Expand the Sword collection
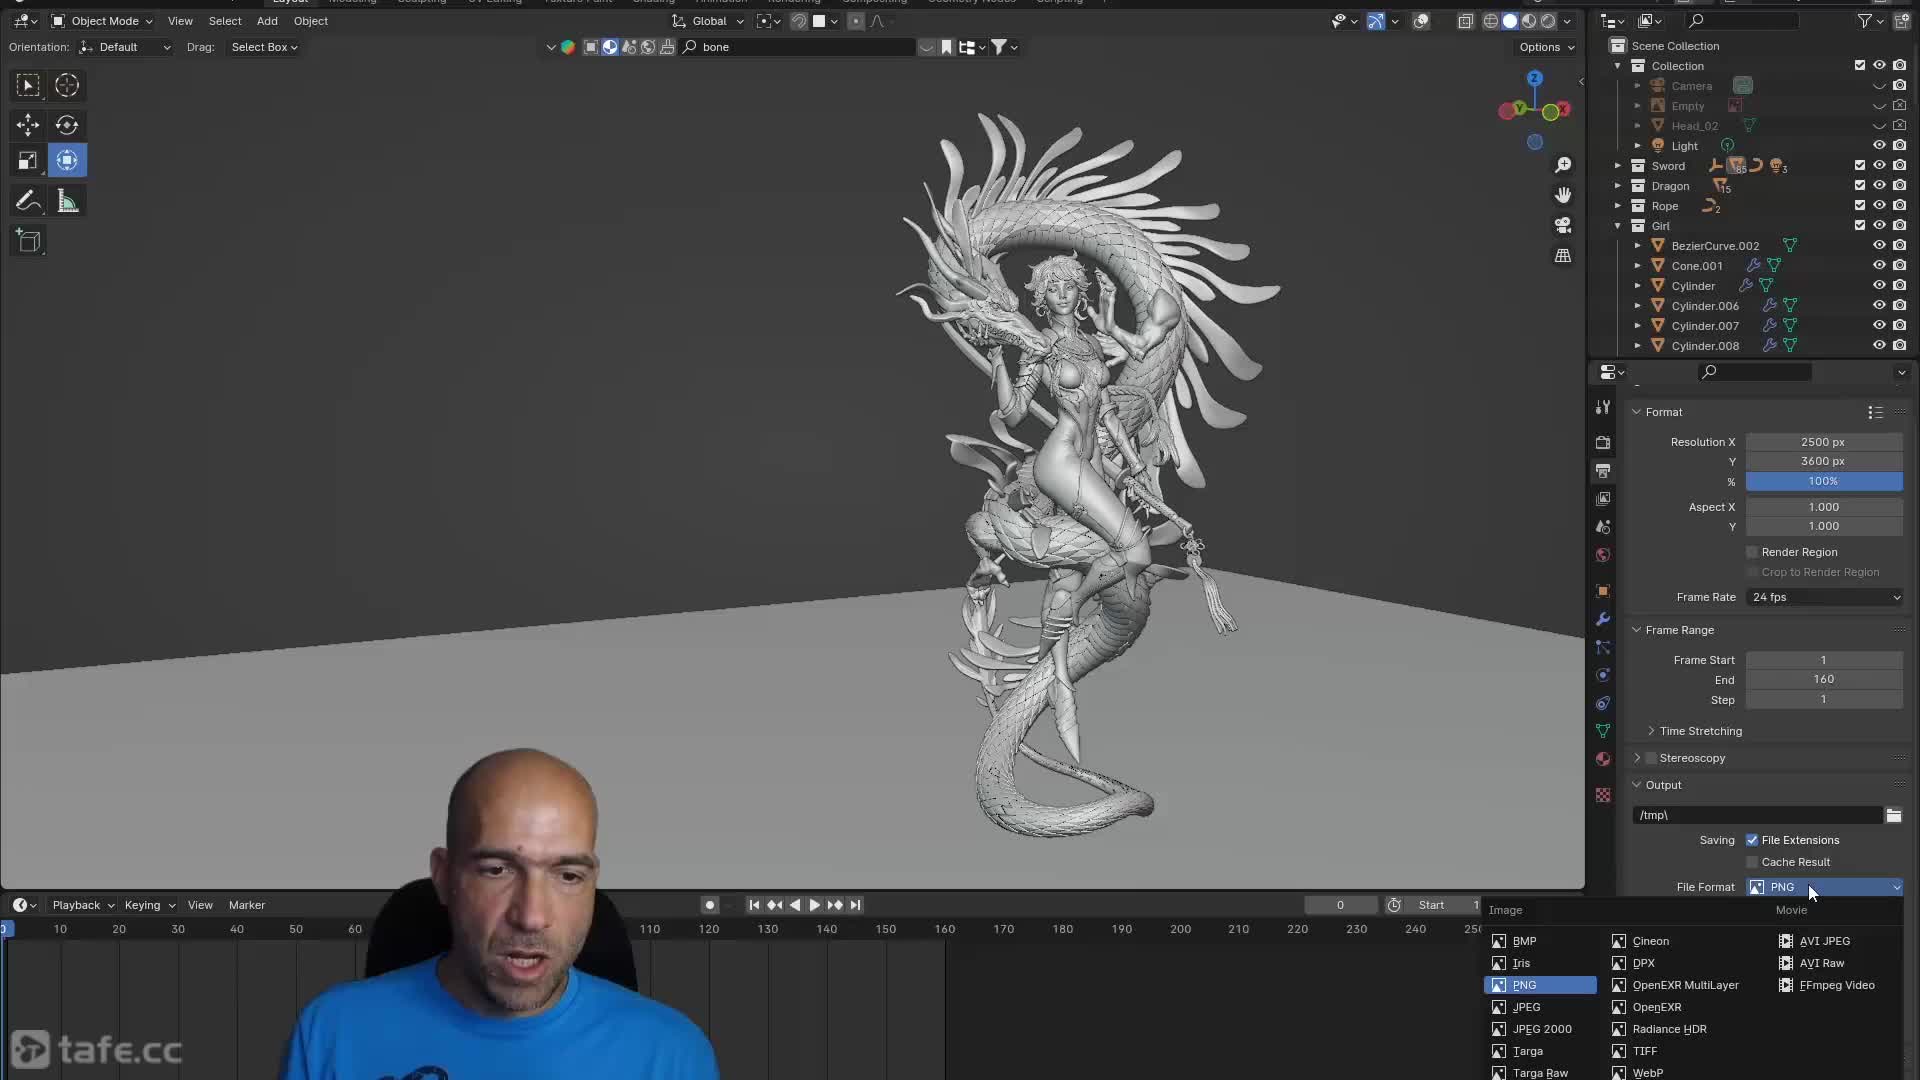Image resolution: width=1920 pixels, height=1080 pixels. (x=1618, y=166)
